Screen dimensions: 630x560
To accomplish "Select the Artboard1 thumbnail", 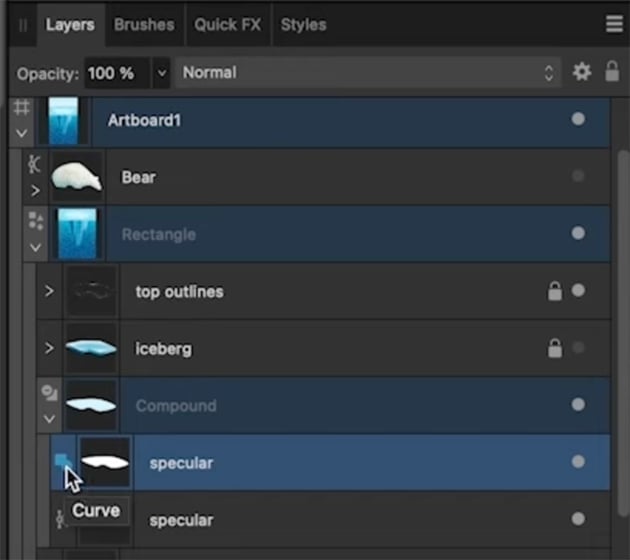I will pyautogui.click(x=63, y=121).
